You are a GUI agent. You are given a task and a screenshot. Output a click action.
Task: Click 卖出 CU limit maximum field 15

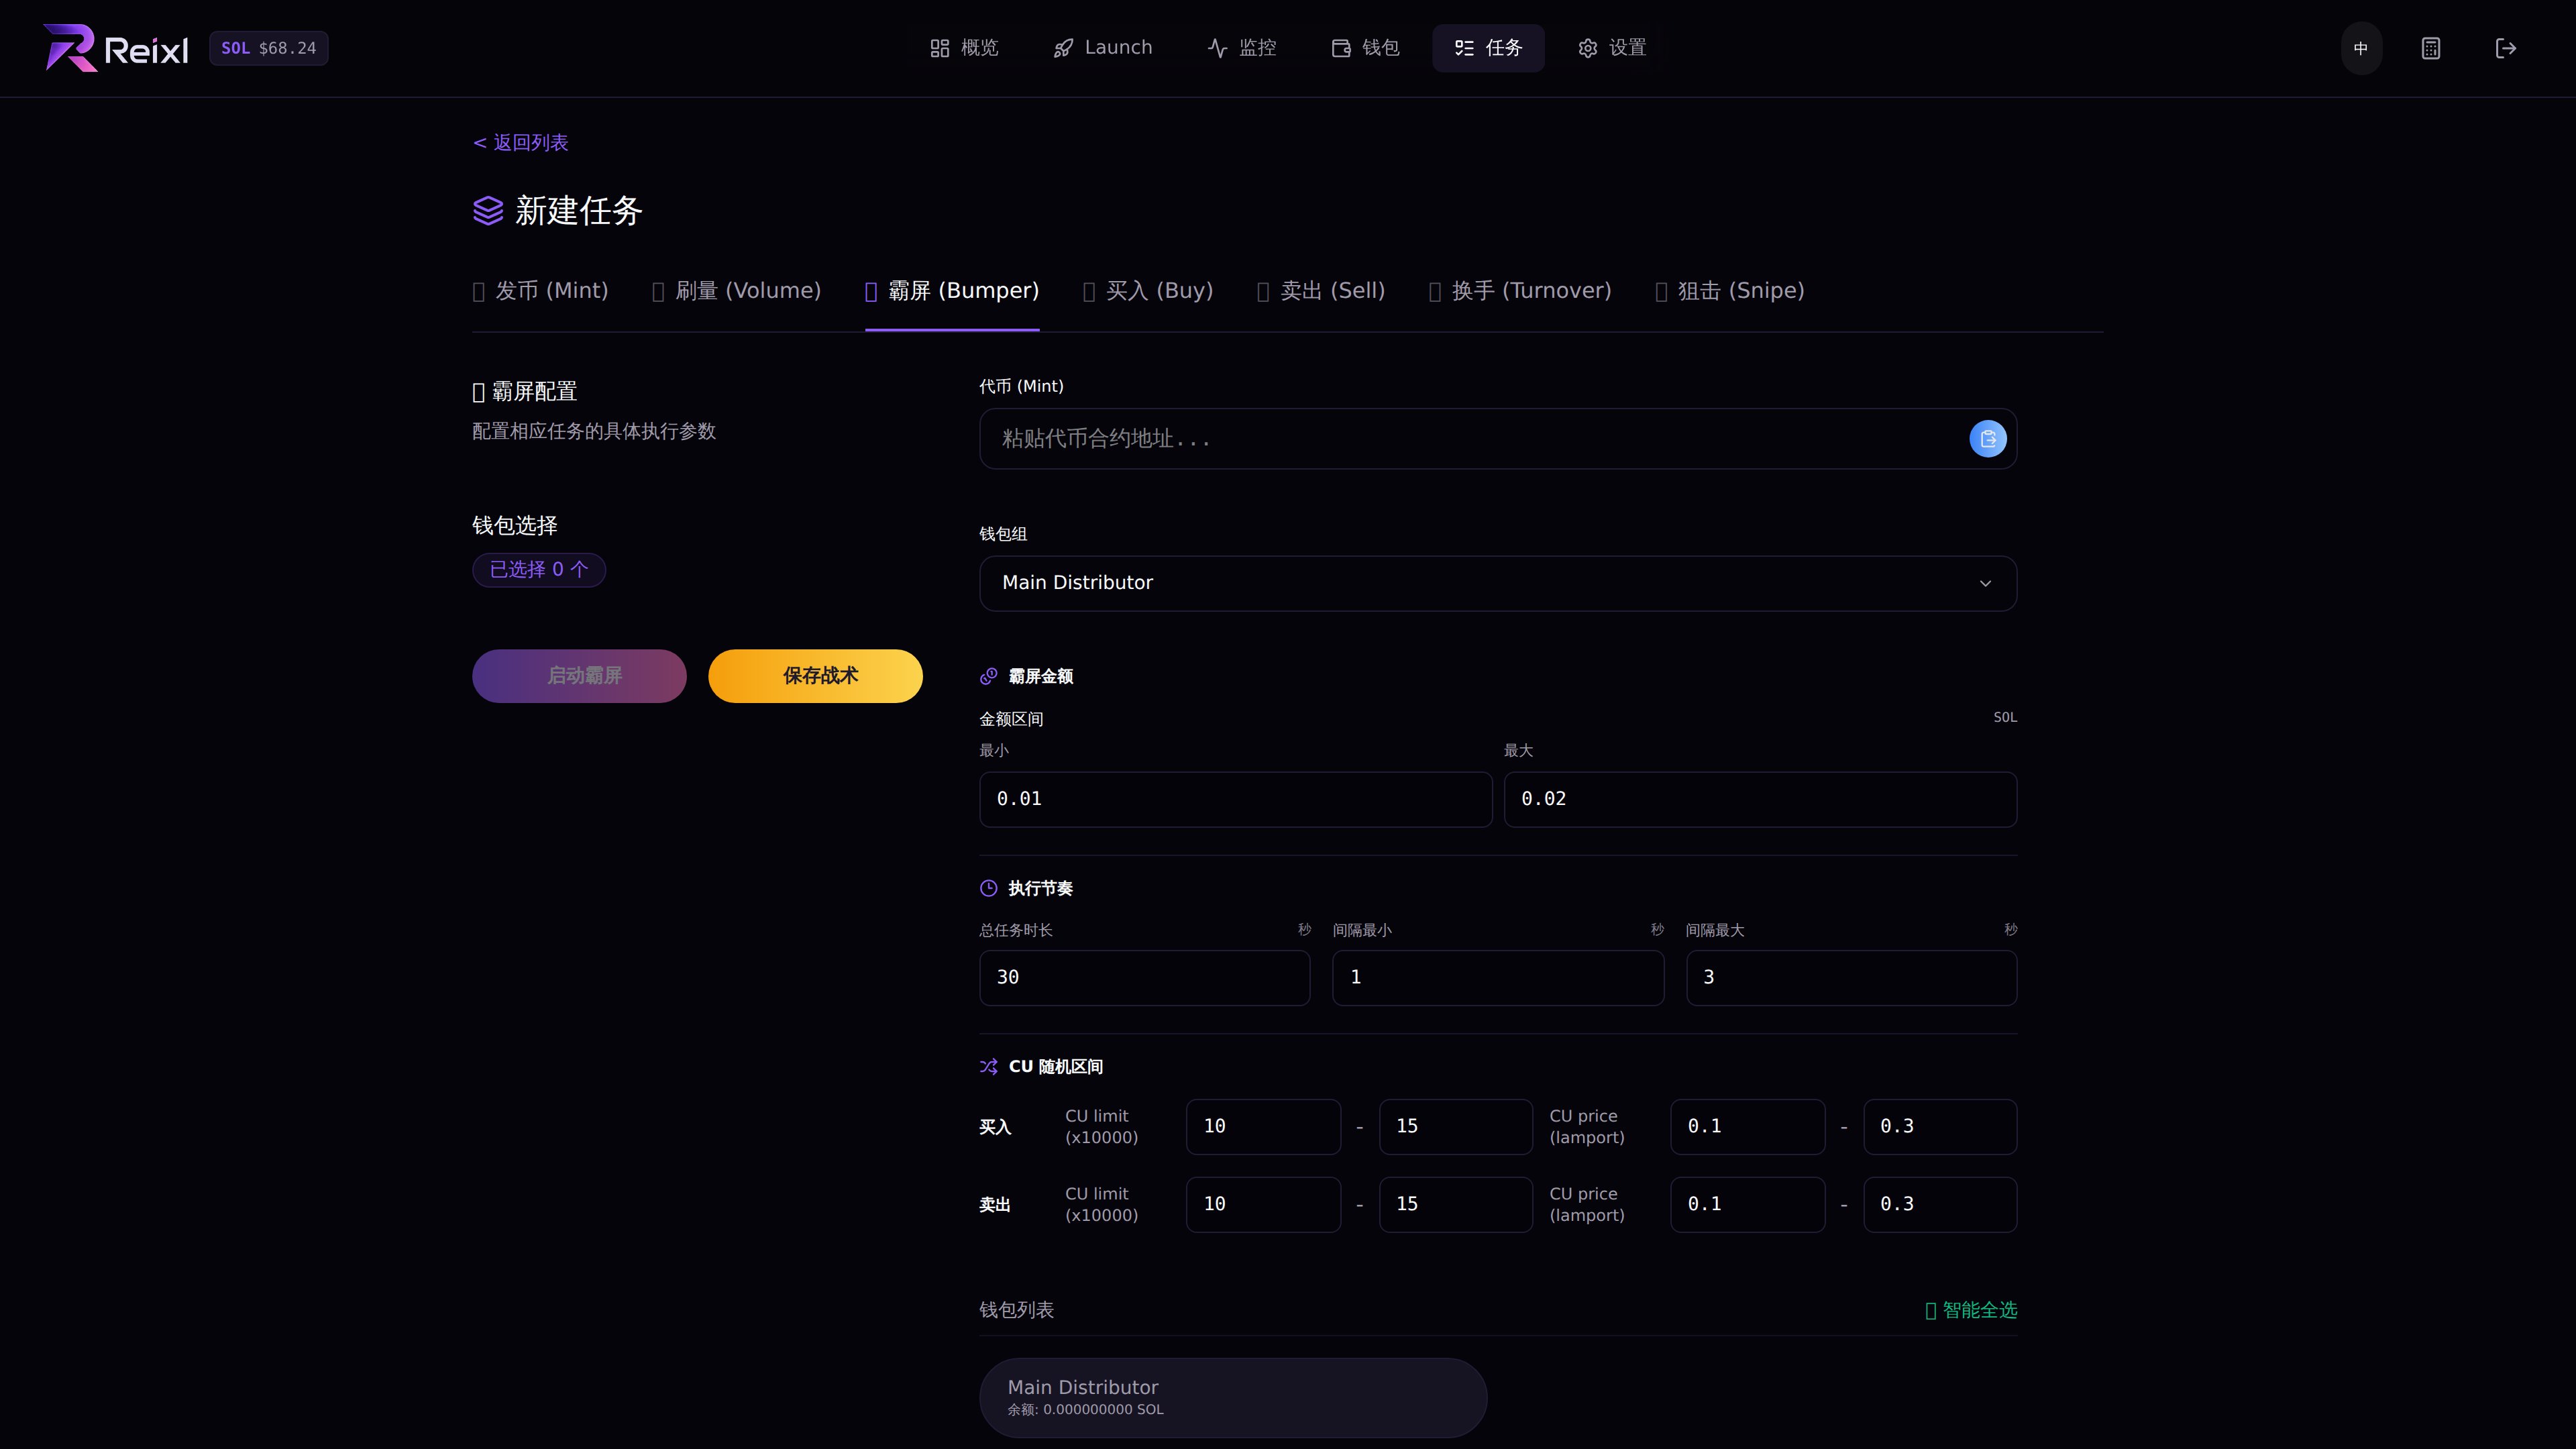pos(1455,1204)
